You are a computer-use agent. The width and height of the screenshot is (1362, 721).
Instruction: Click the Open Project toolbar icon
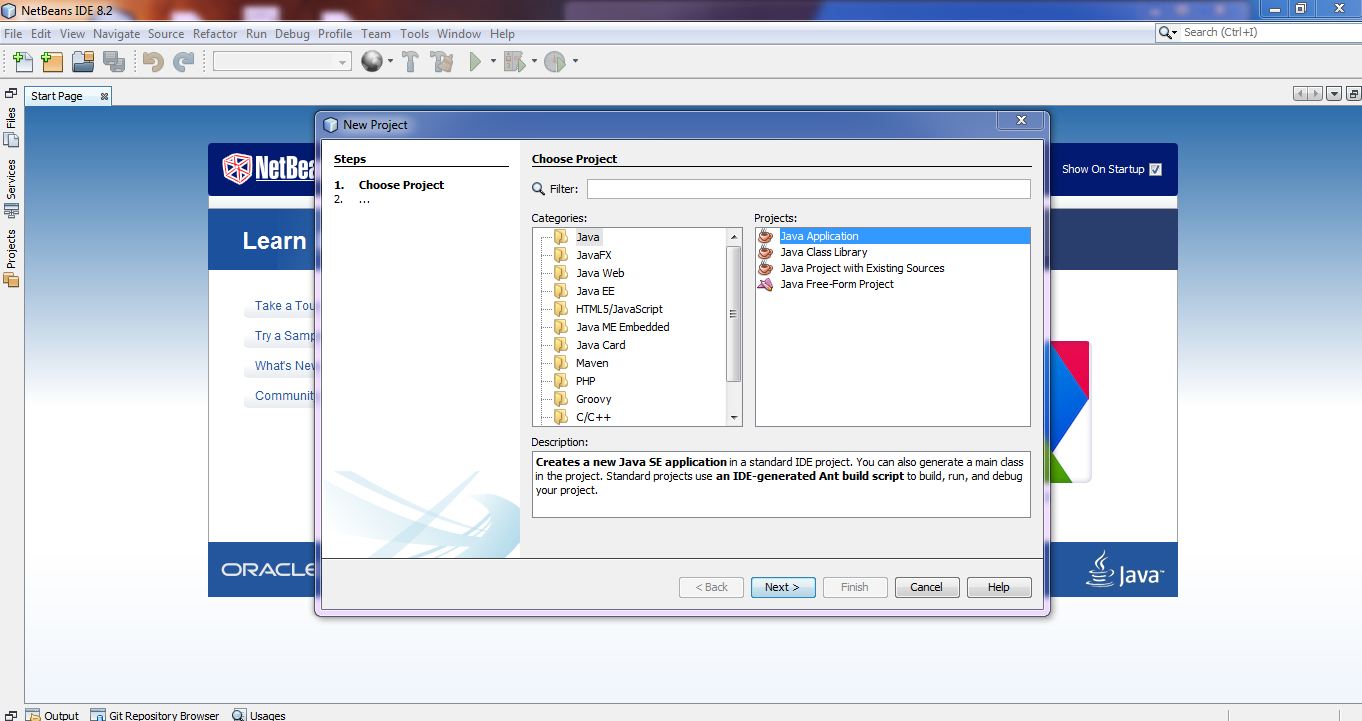(x=83, y=62)
